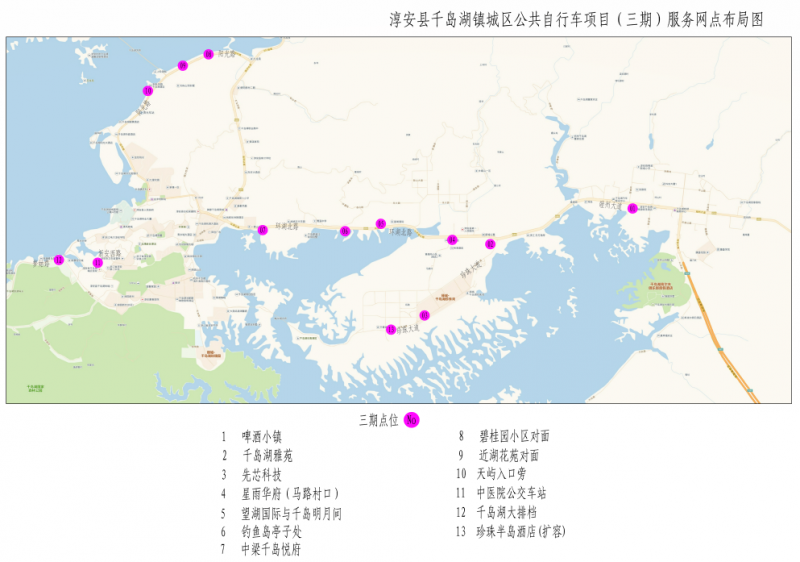Click legend entry 1 啤酒小镇
This screenshot has width=800, height=562.
click(262, 437)
